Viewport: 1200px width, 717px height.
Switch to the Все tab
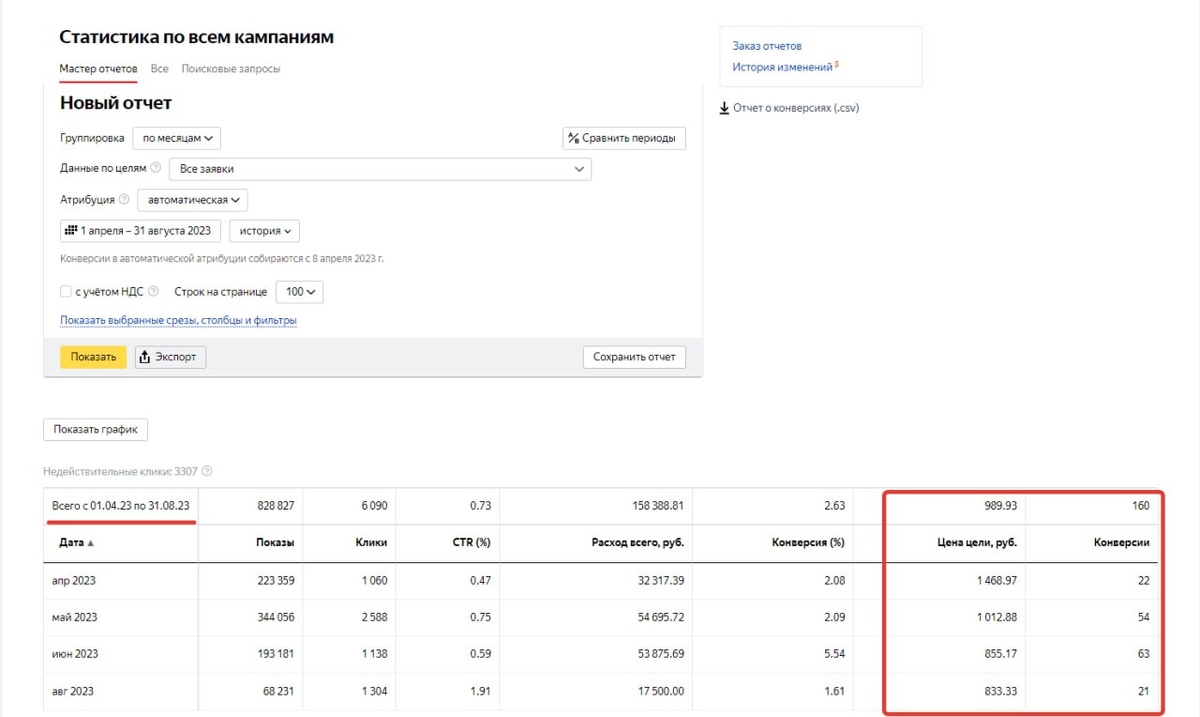159,69
